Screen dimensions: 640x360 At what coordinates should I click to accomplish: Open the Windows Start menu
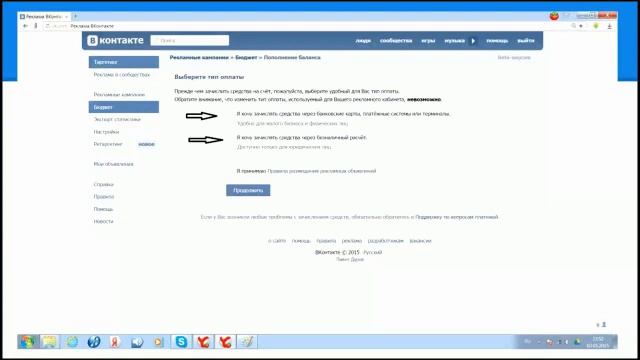tap(28, 342)
